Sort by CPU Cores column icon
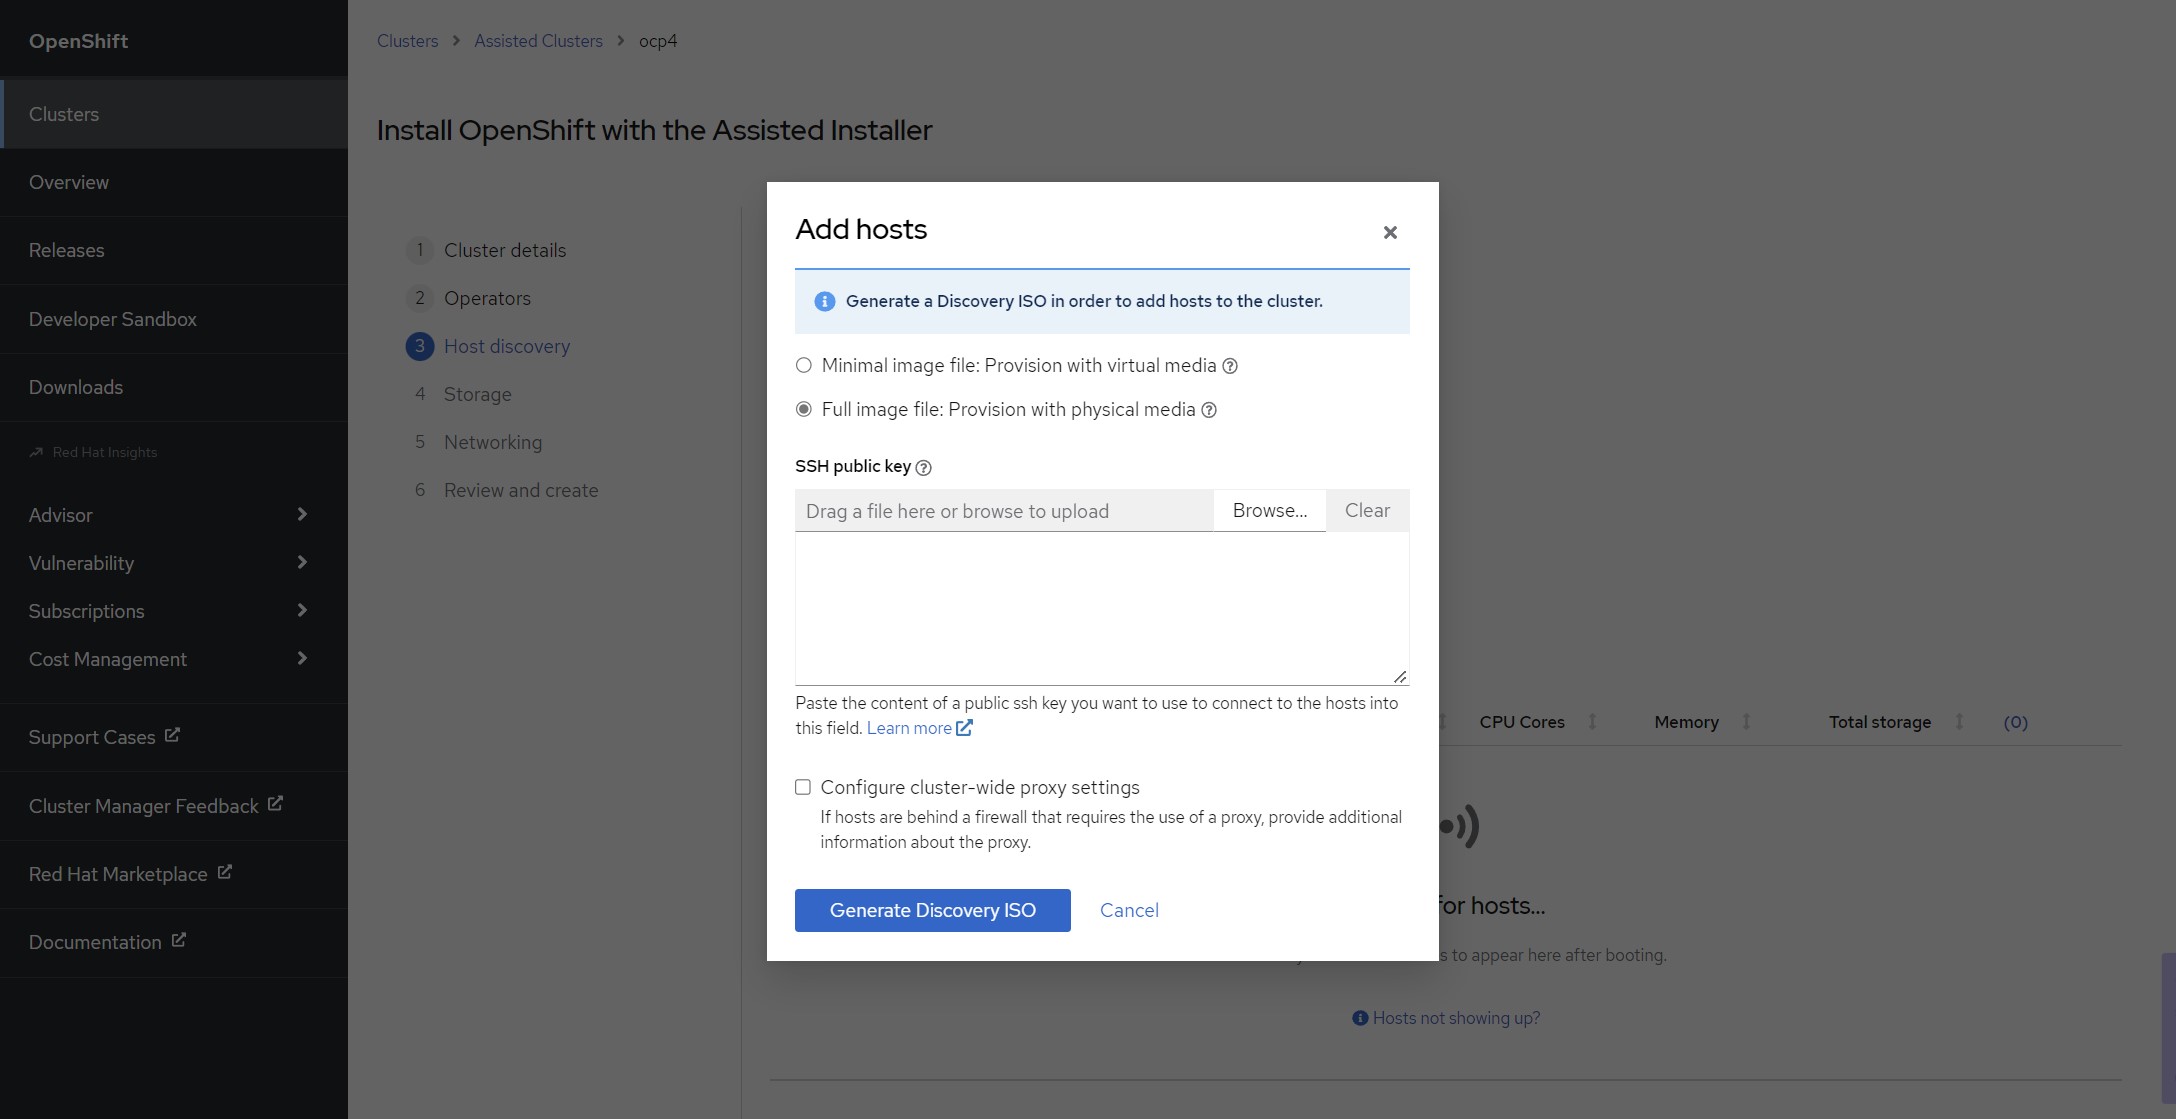 [x=1592, y=721]
